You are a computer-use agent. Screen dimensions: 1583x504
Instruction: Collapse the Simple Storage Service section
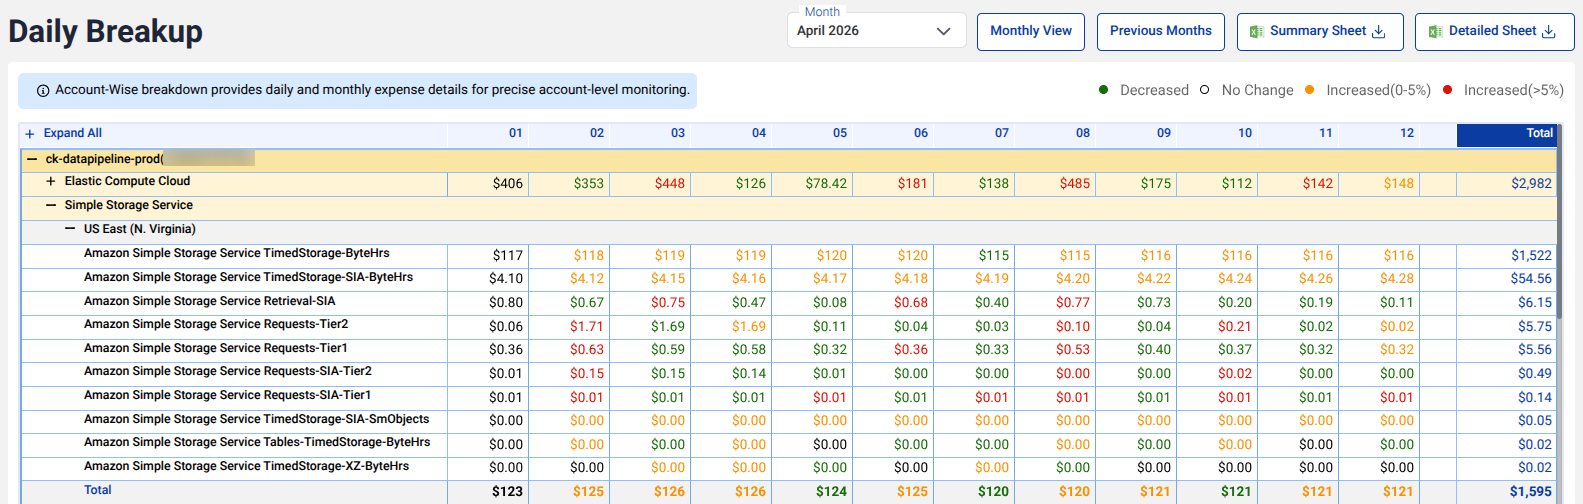tap(51, 205)
